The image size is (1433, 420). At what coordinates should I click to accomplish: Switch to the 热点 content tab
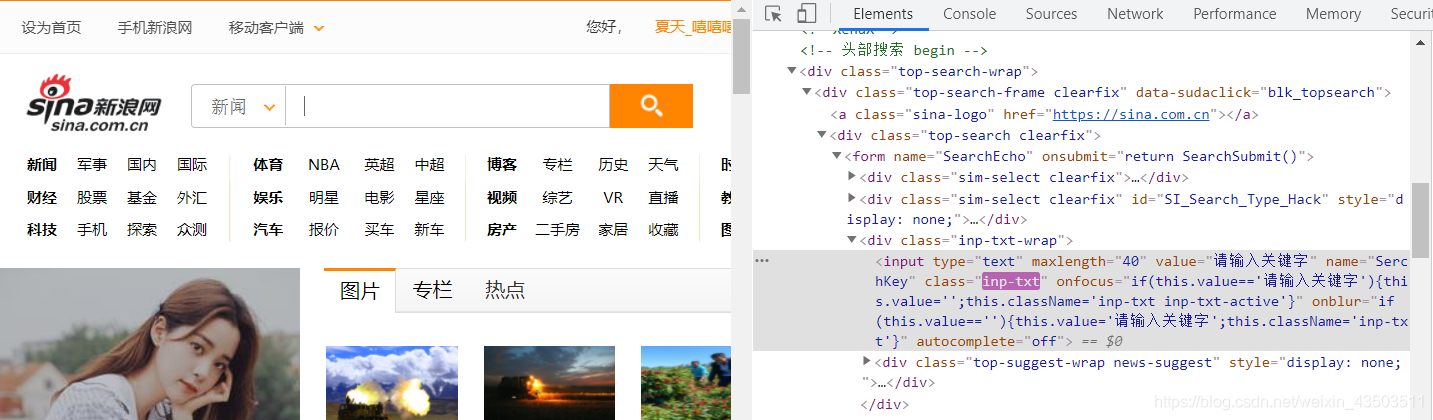tap(505, 291)
